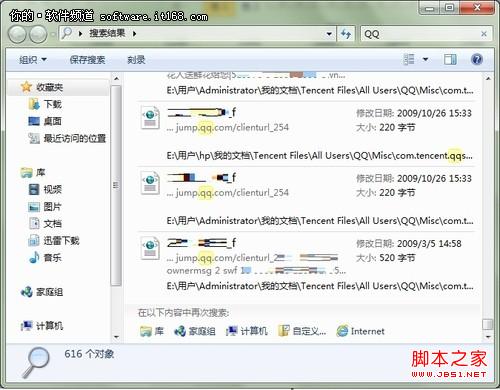Select 家庭组 in the navigation pane
Viewport: 500px width, 390px height.
(49, 292)
